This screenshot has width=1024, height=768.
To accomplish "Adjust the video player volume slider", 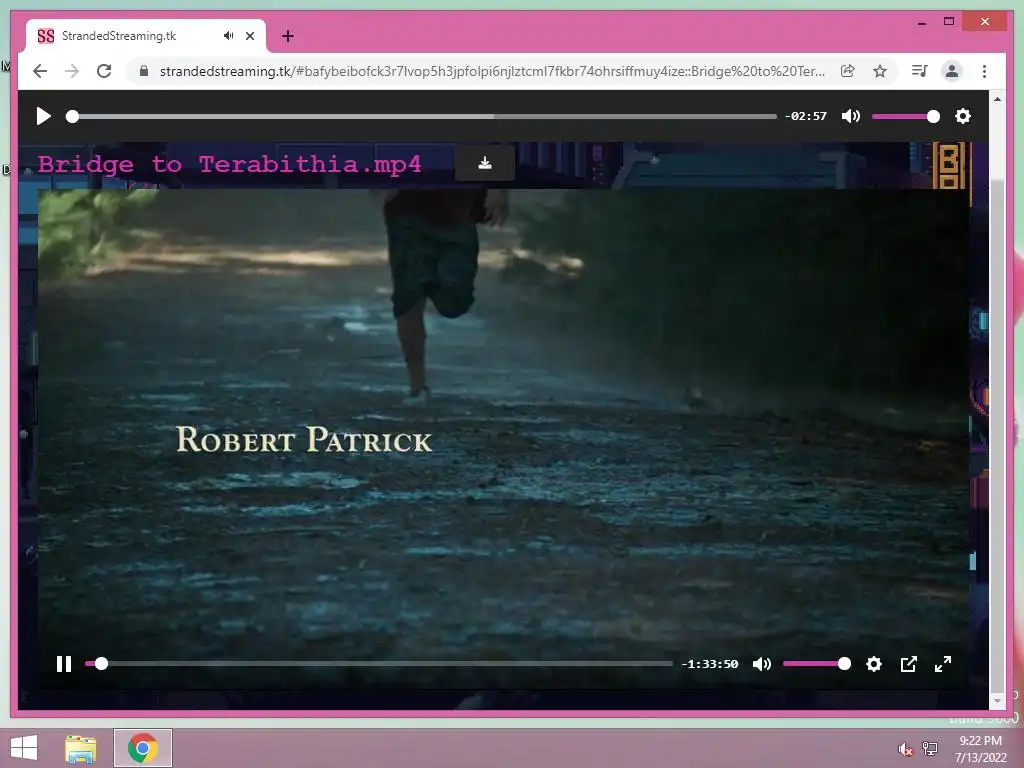I will [816, 664].
